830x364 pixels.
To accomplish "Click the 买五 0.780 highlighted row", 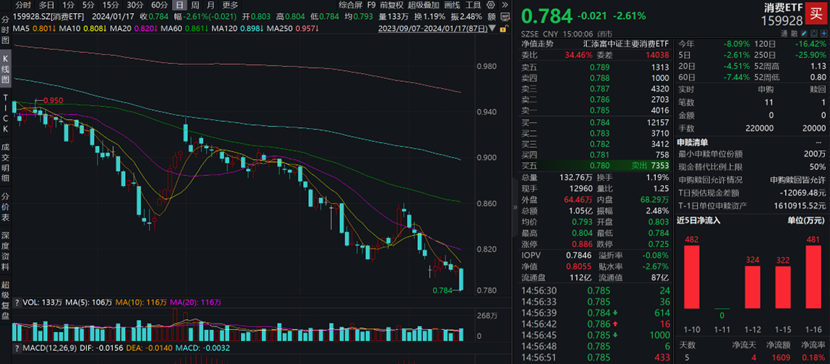I will pyautogui.click(x=596, y=166).
